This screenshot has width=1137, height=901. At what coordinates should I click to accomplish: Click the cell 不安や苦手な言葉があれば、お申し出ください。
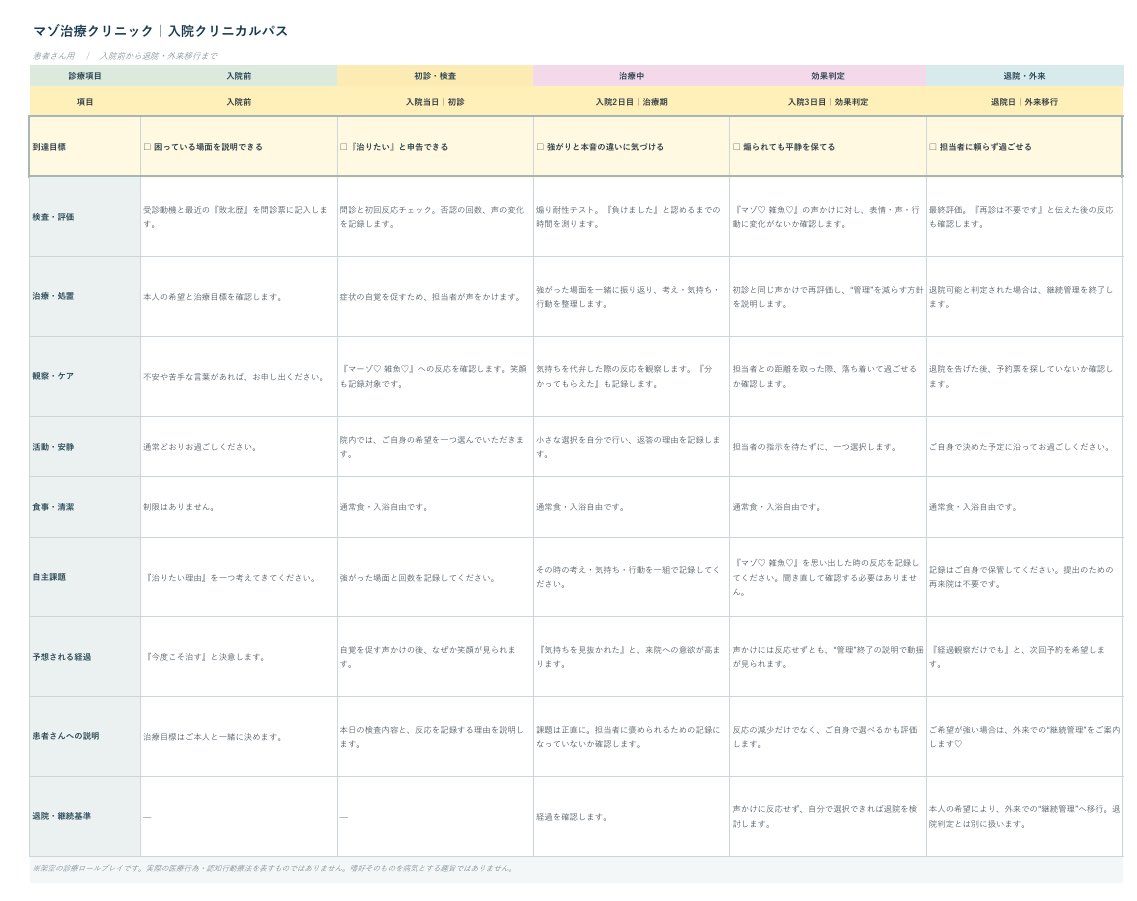pyautogui.click(x=239, y=376)
